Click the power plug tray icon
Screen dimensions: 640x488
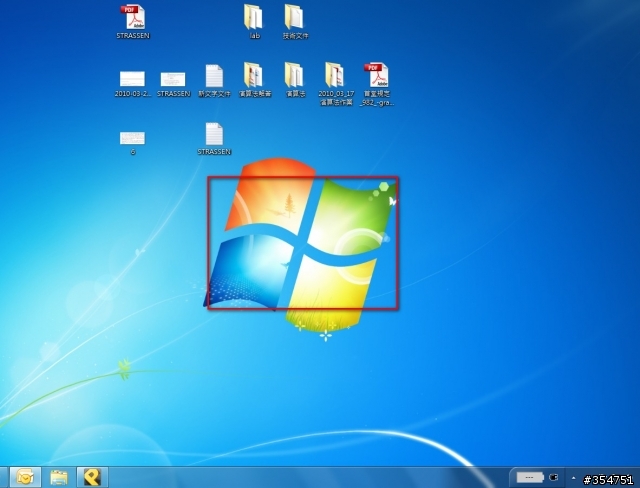pos(554,477)
